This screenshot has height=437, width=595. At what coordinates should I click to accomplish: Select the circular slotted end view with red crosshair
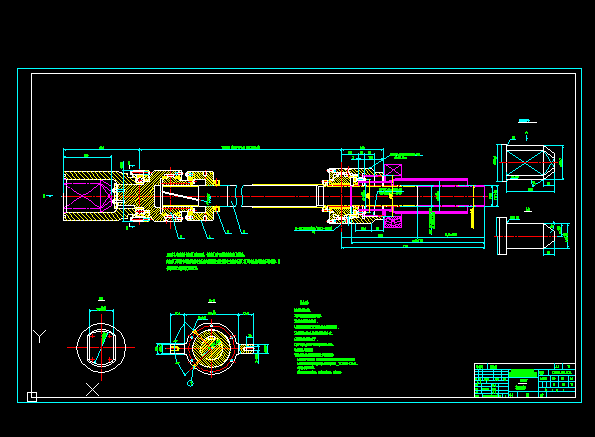pyautogui.click(x=101, y=347)
